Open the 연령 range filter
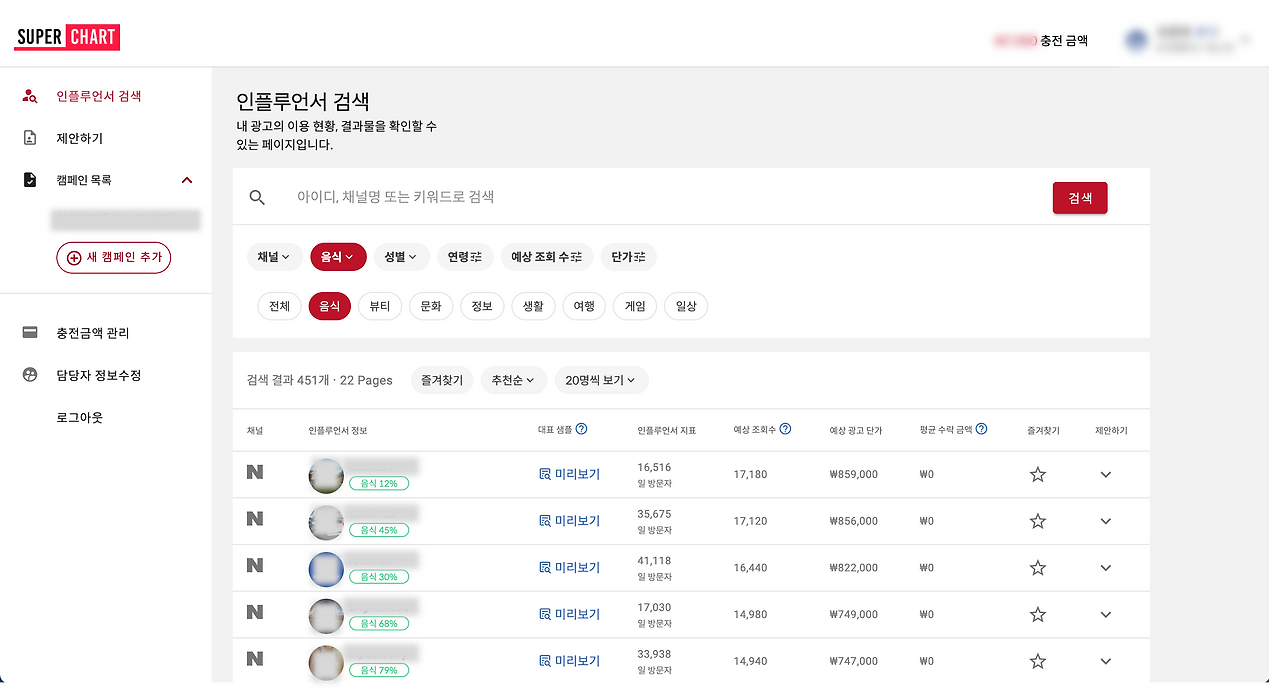1280x689 pixels. 465,257
